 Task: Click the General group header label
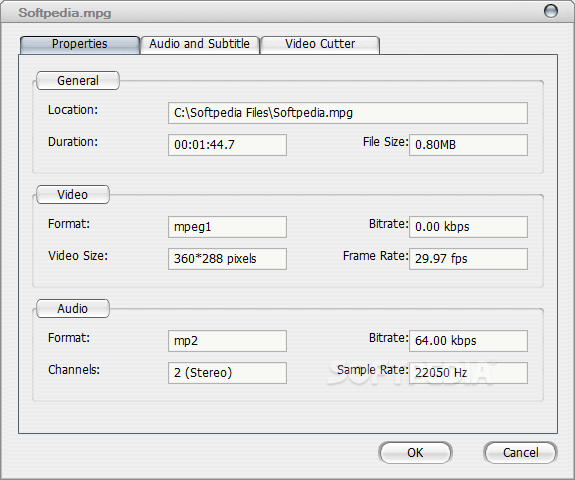pyautogui.click(x=78, y=81)
